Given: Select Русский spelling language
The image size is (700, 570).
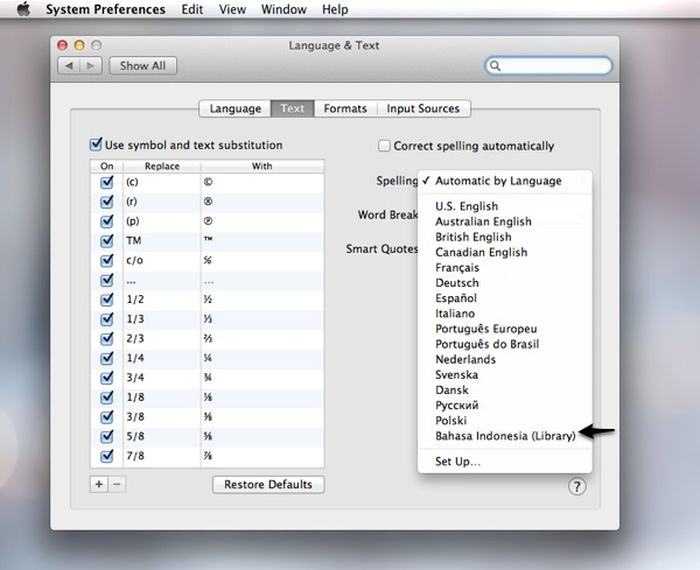Looking at the screenshot, I should pos(505,405).
